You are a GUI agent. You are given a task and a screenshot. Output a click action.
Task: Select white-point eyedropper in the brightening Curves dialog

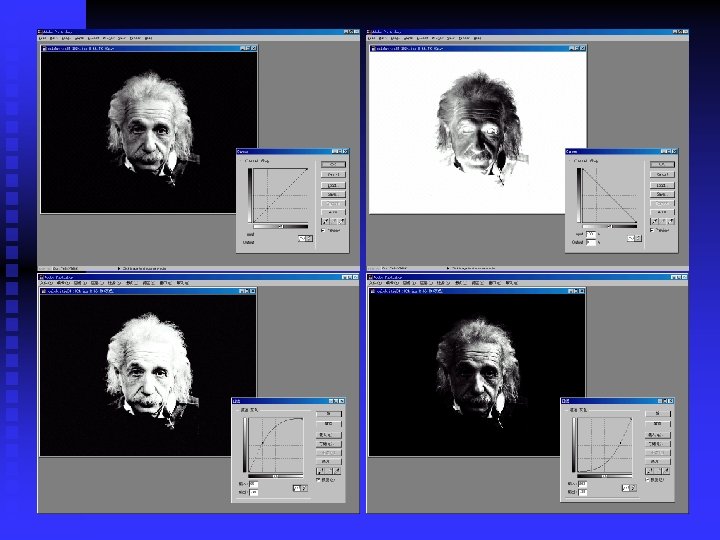pos(337,471)
